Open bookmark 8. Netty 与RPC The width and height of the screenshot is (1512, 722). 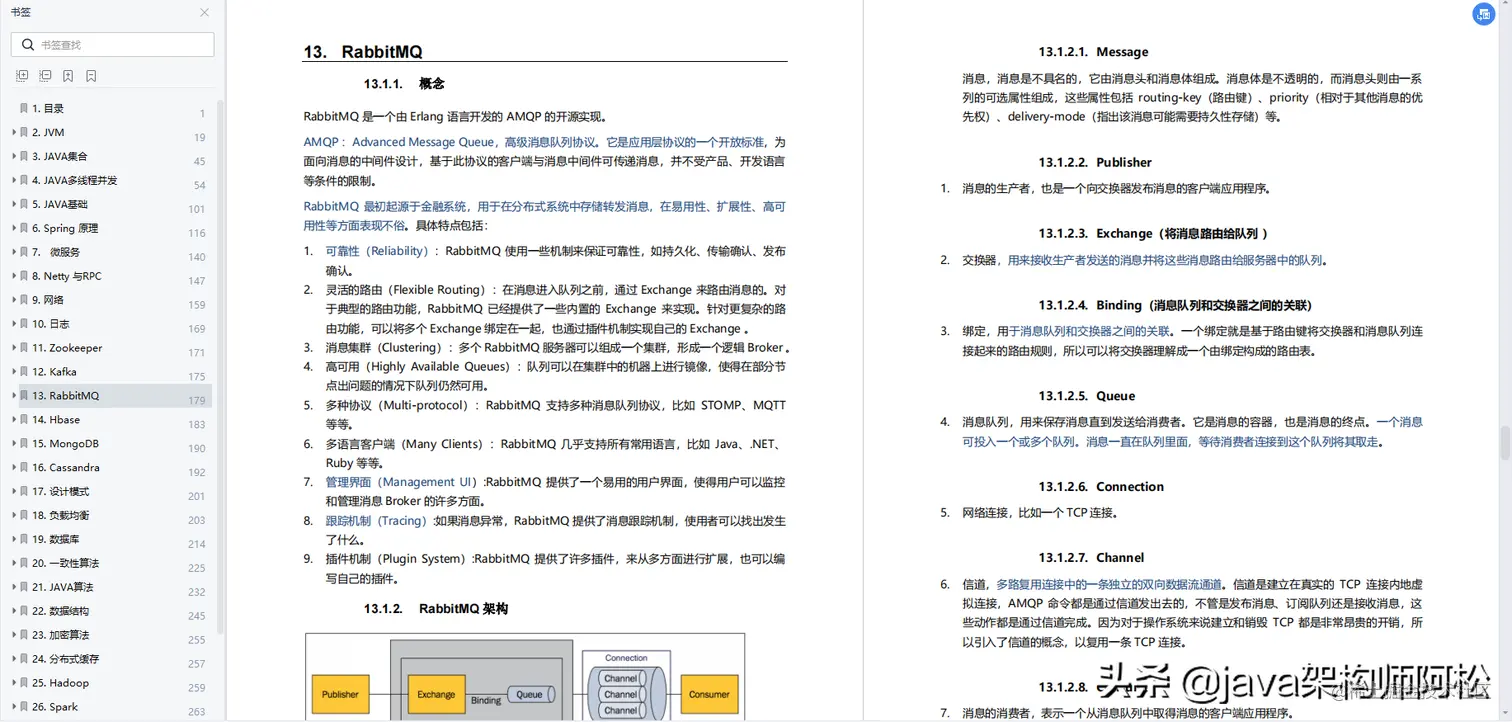[x=67, y=276]
